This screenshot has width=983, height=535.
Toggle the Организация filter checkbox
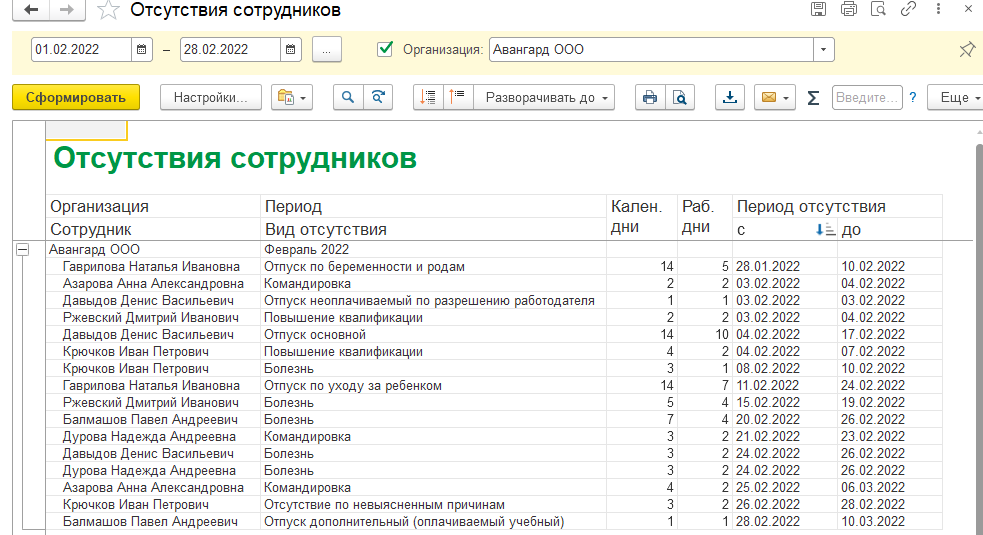385,49
